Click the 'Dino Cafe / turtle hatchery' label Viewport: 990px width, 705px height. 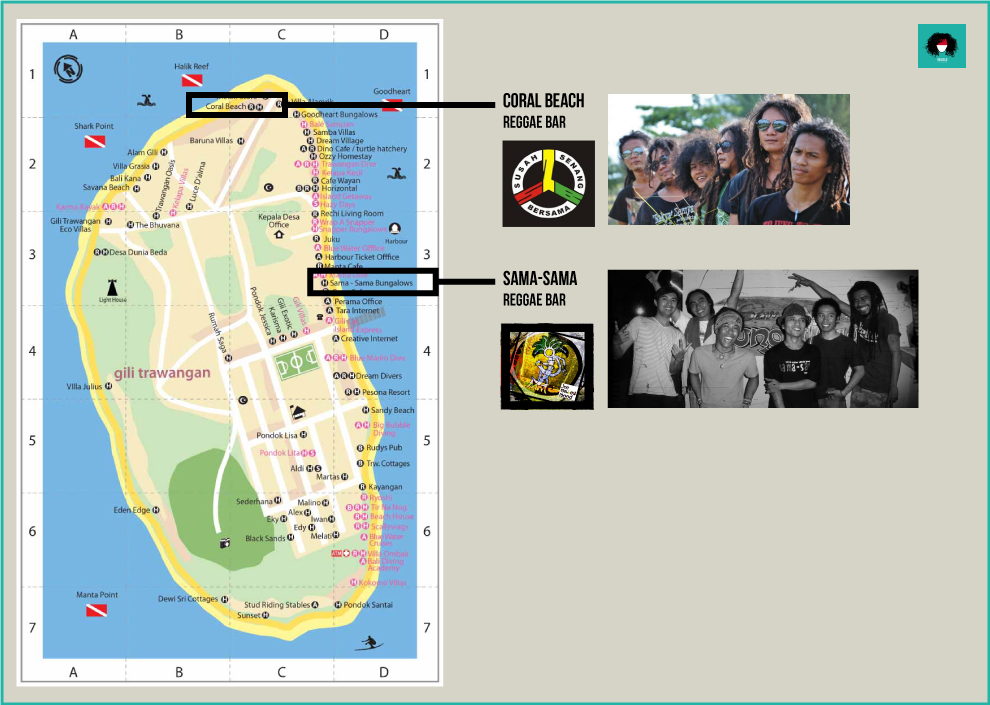click(x=362, y=149)
